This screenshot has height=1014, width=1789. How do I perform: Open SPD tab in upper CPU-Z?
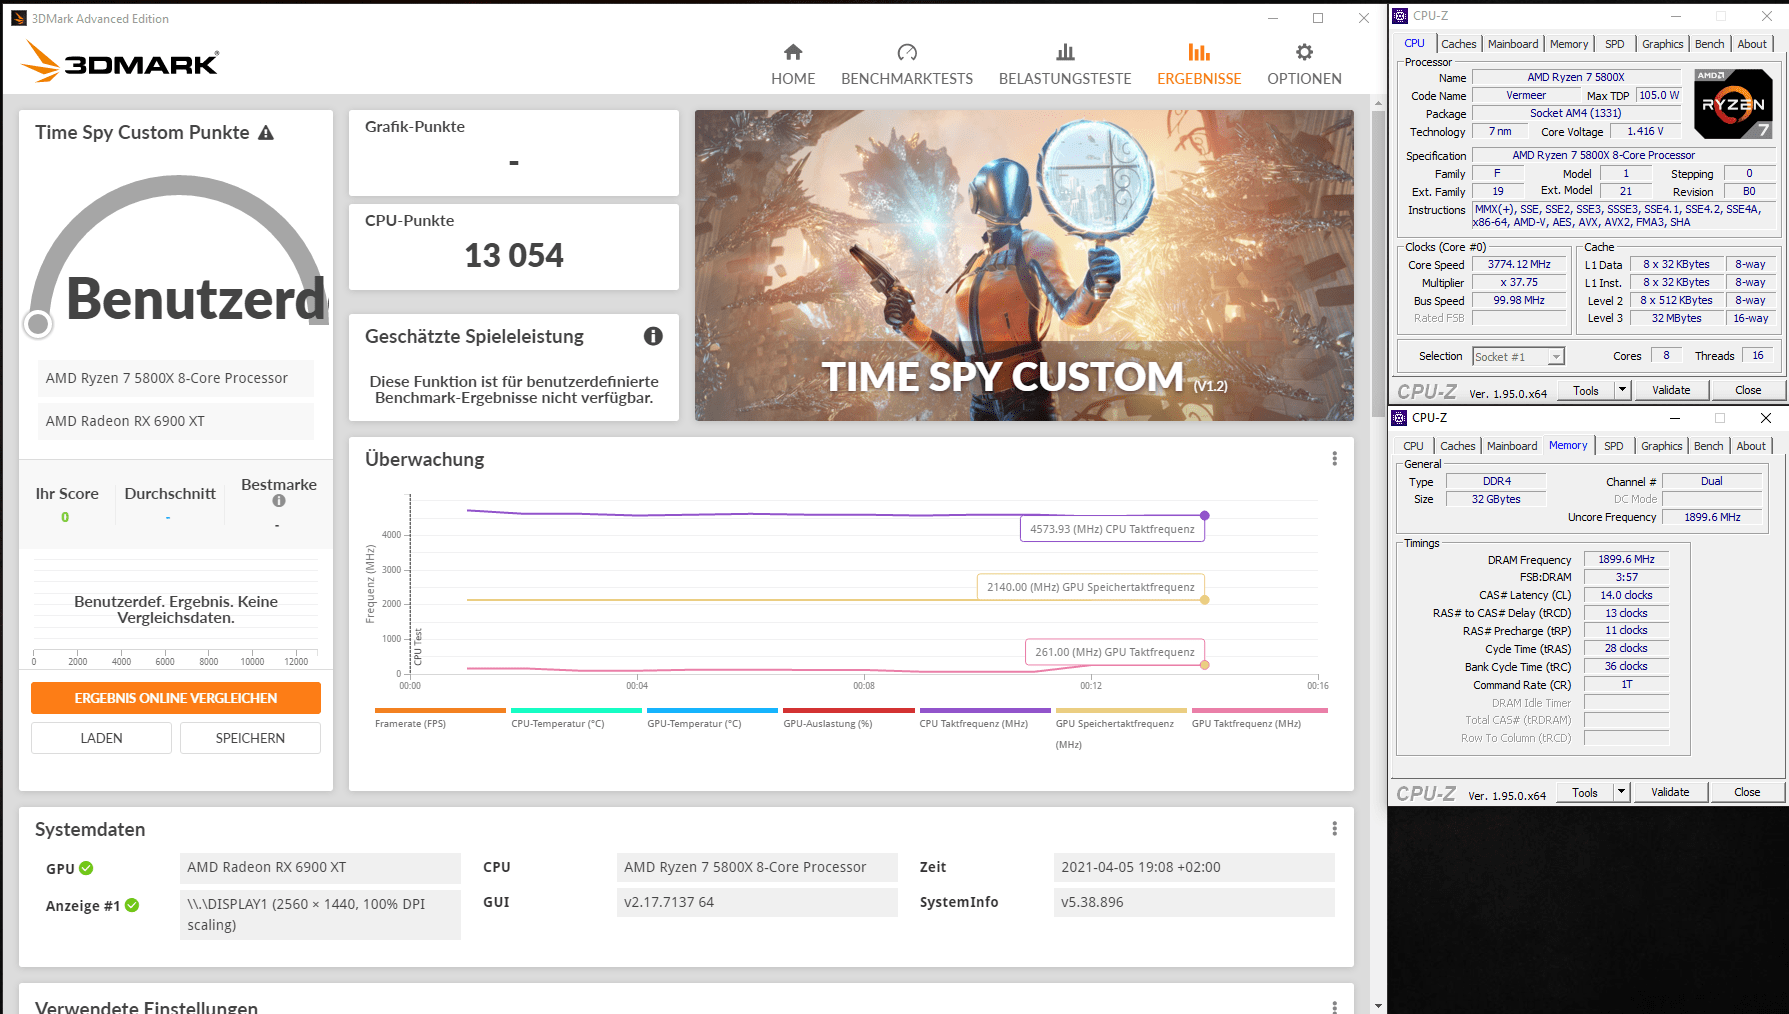tap(1615, 44)
